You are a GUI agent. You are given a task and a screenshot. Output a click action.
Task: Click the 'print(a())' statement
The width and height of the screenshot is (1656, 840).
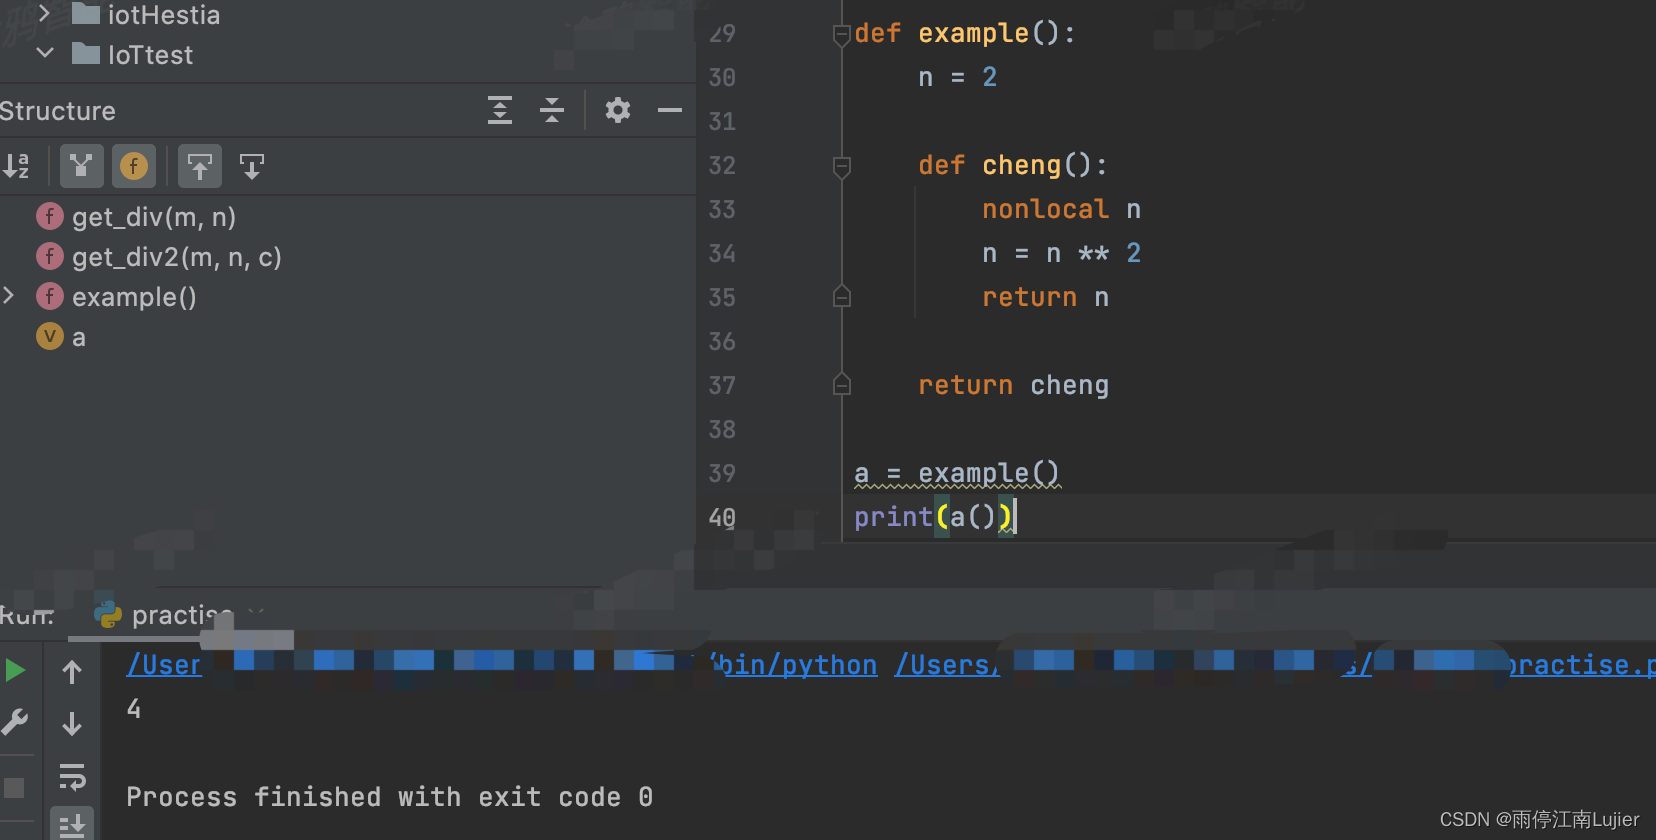934,517
